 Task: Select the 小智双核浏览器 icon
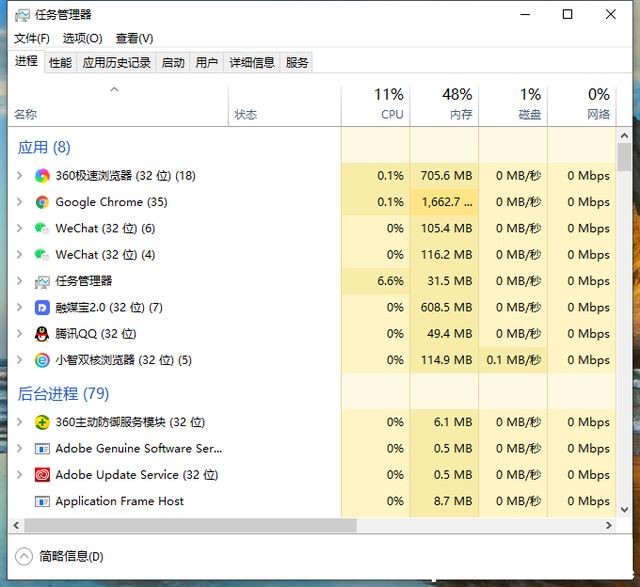(42, 360)
